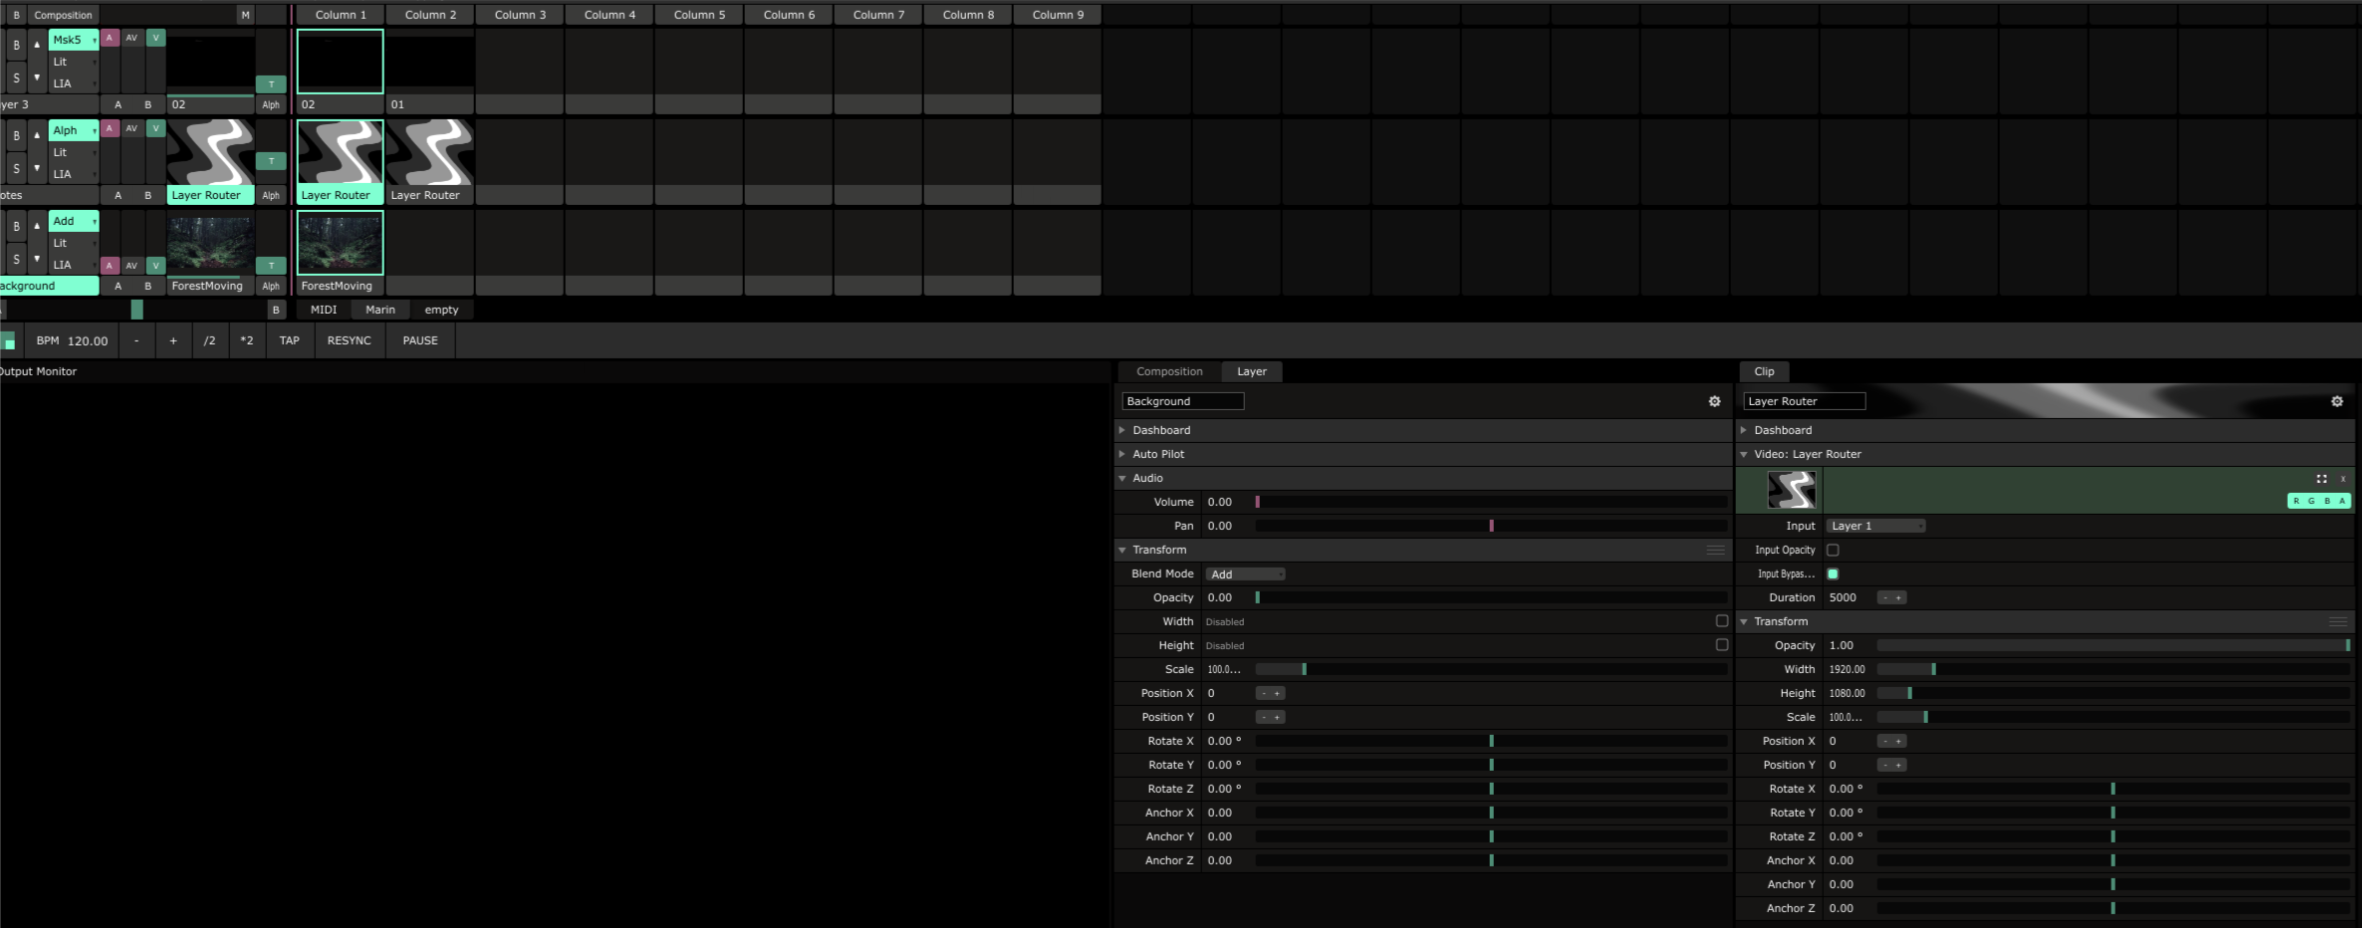Screen dimensions: 2362x928
Task: Remove the Layer Router video effect with X
Action: coord(2342,479)
